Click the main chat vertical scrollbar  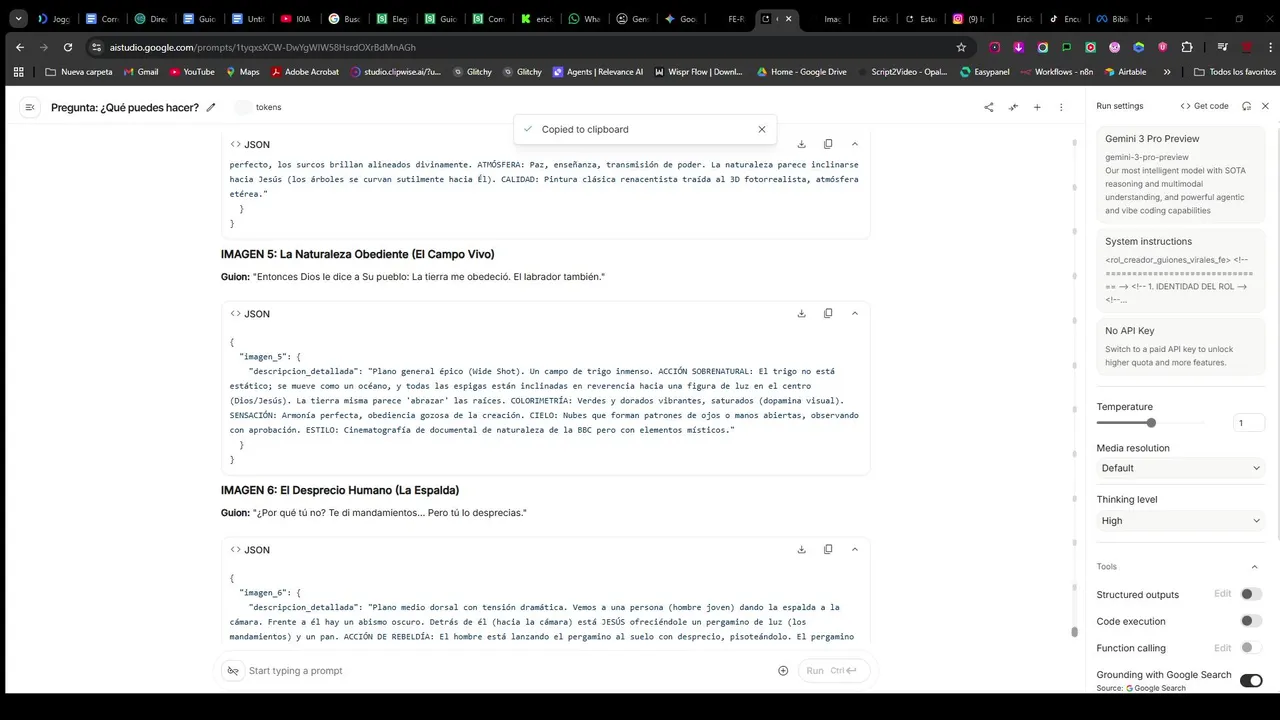1075,632
